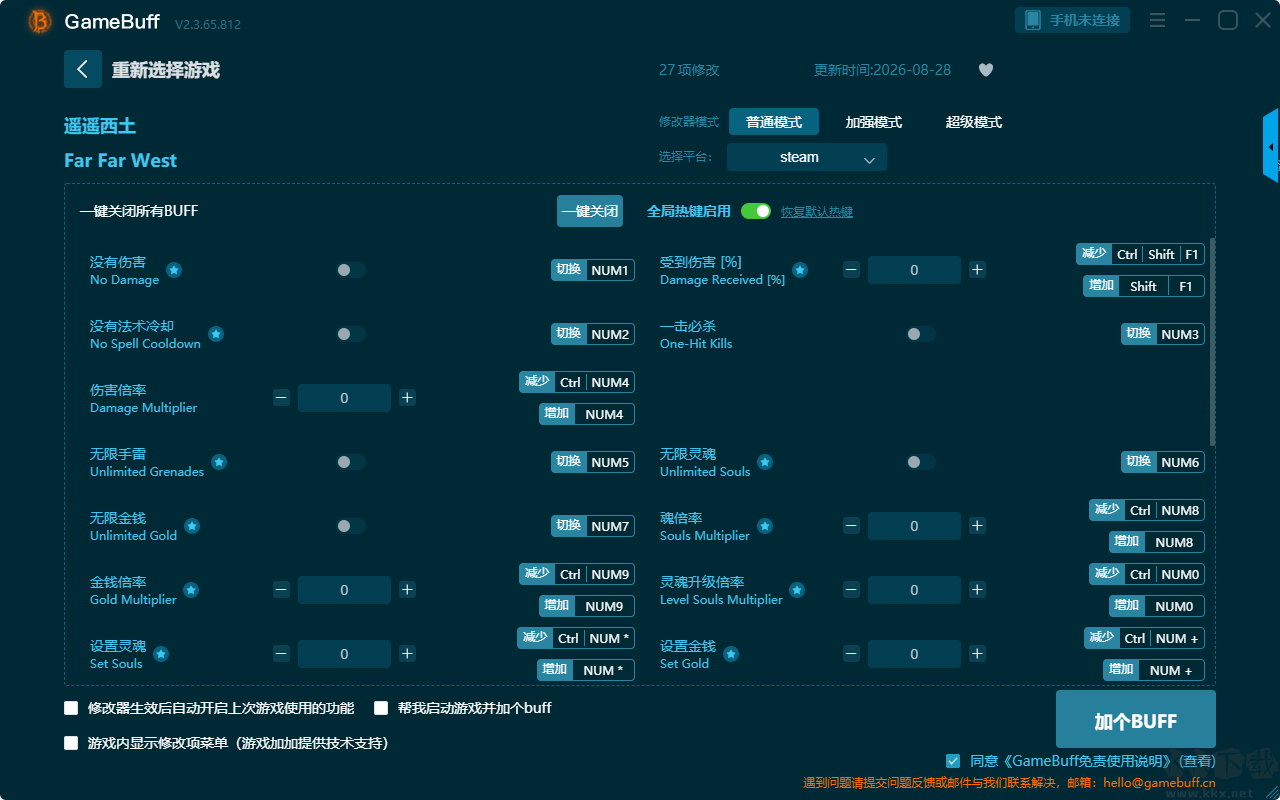Increase the Souls Multiplier value

(x=977, y=526)
